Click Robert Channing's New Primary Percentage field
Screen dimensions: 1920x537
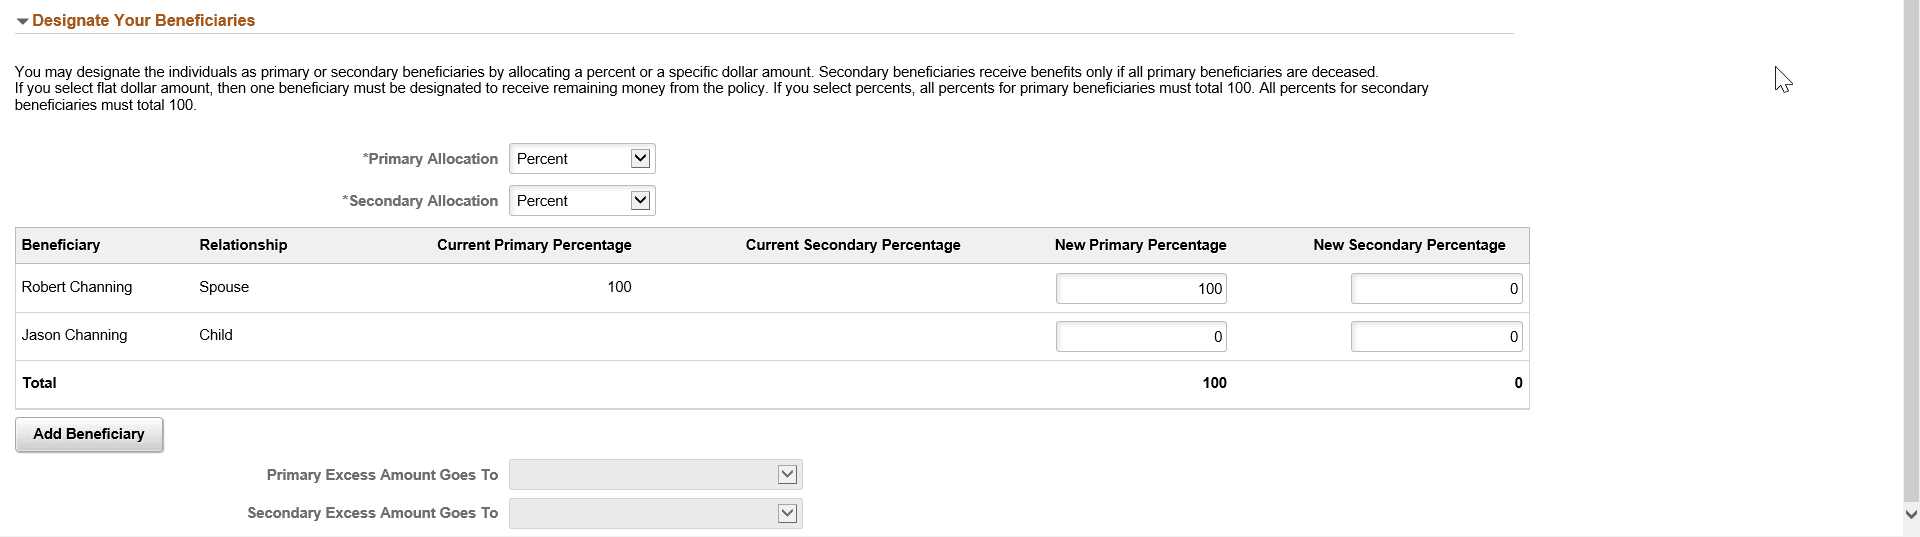click(x=1140, y=289)
